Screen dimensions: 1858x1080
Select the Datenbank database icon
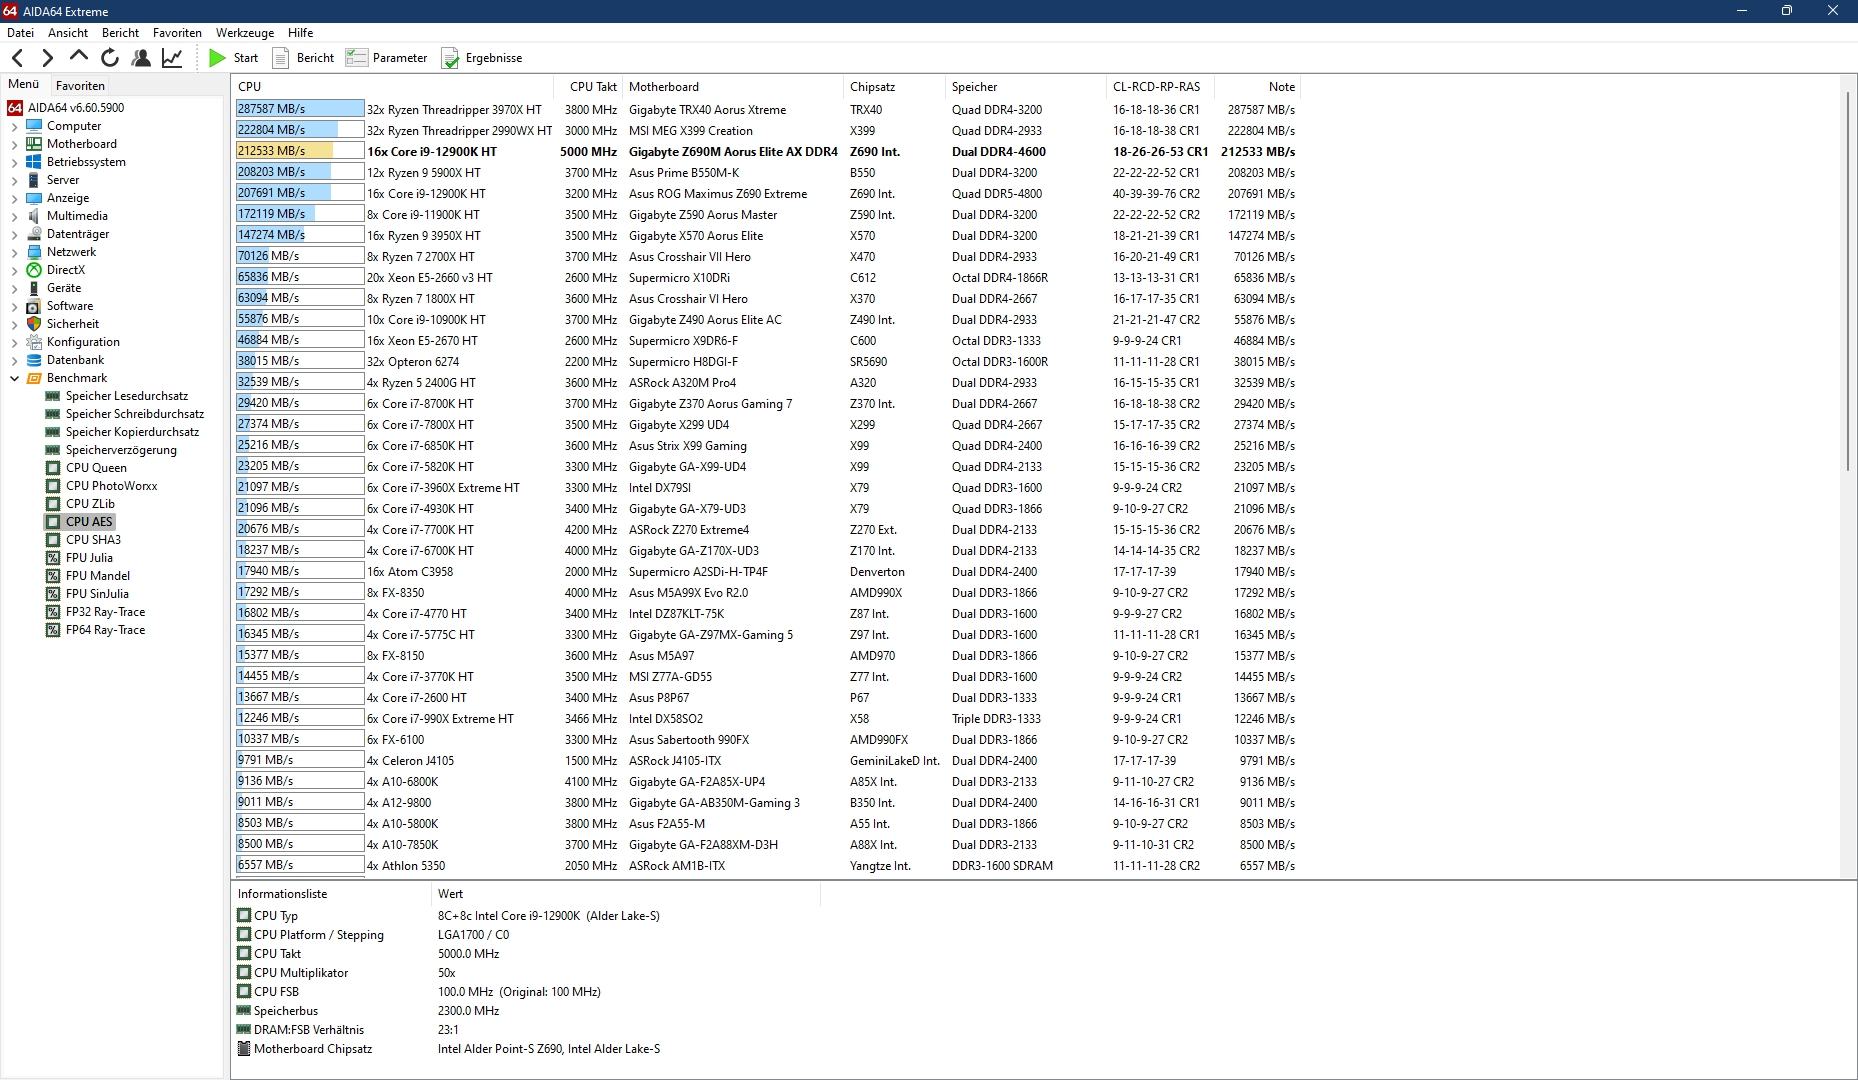34,360
